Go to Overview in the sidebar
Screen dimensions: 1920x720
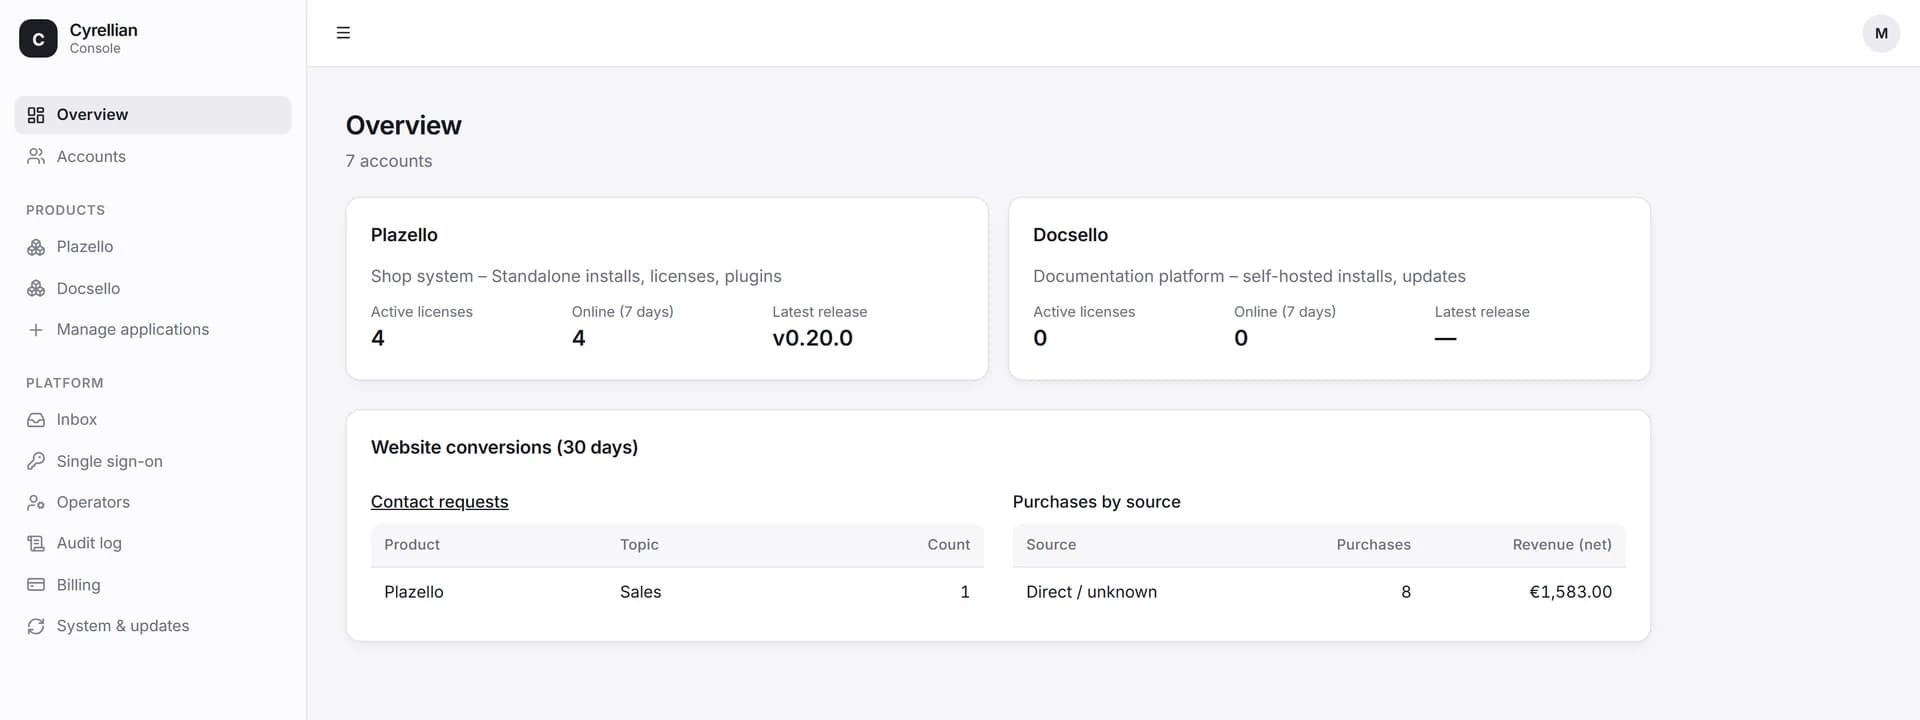pyautogui.click(x=153, y=115)
